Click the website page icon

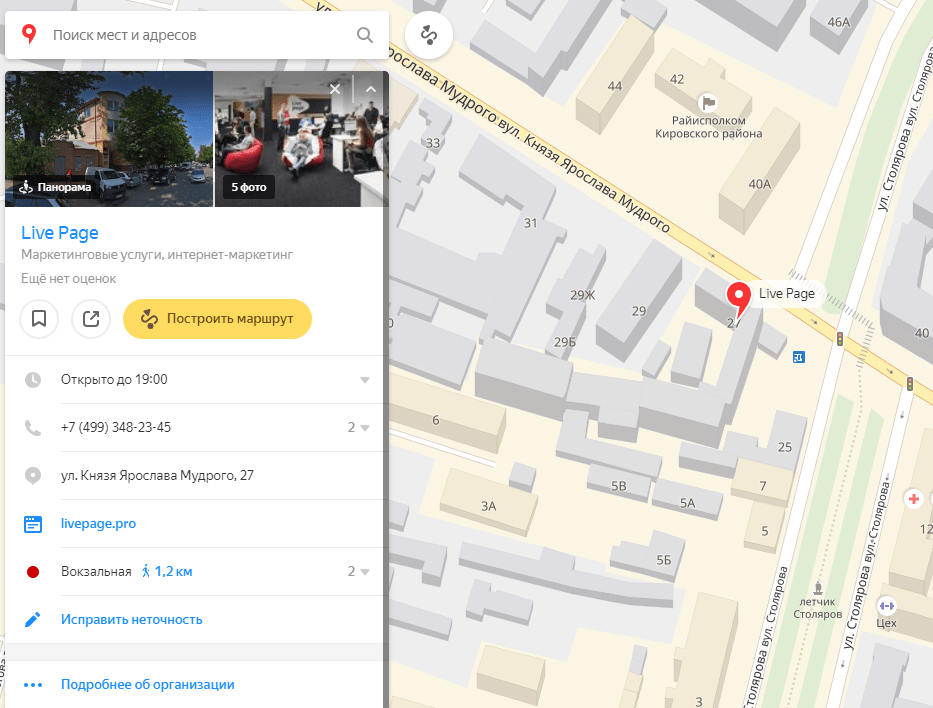(x=33, y=524)
